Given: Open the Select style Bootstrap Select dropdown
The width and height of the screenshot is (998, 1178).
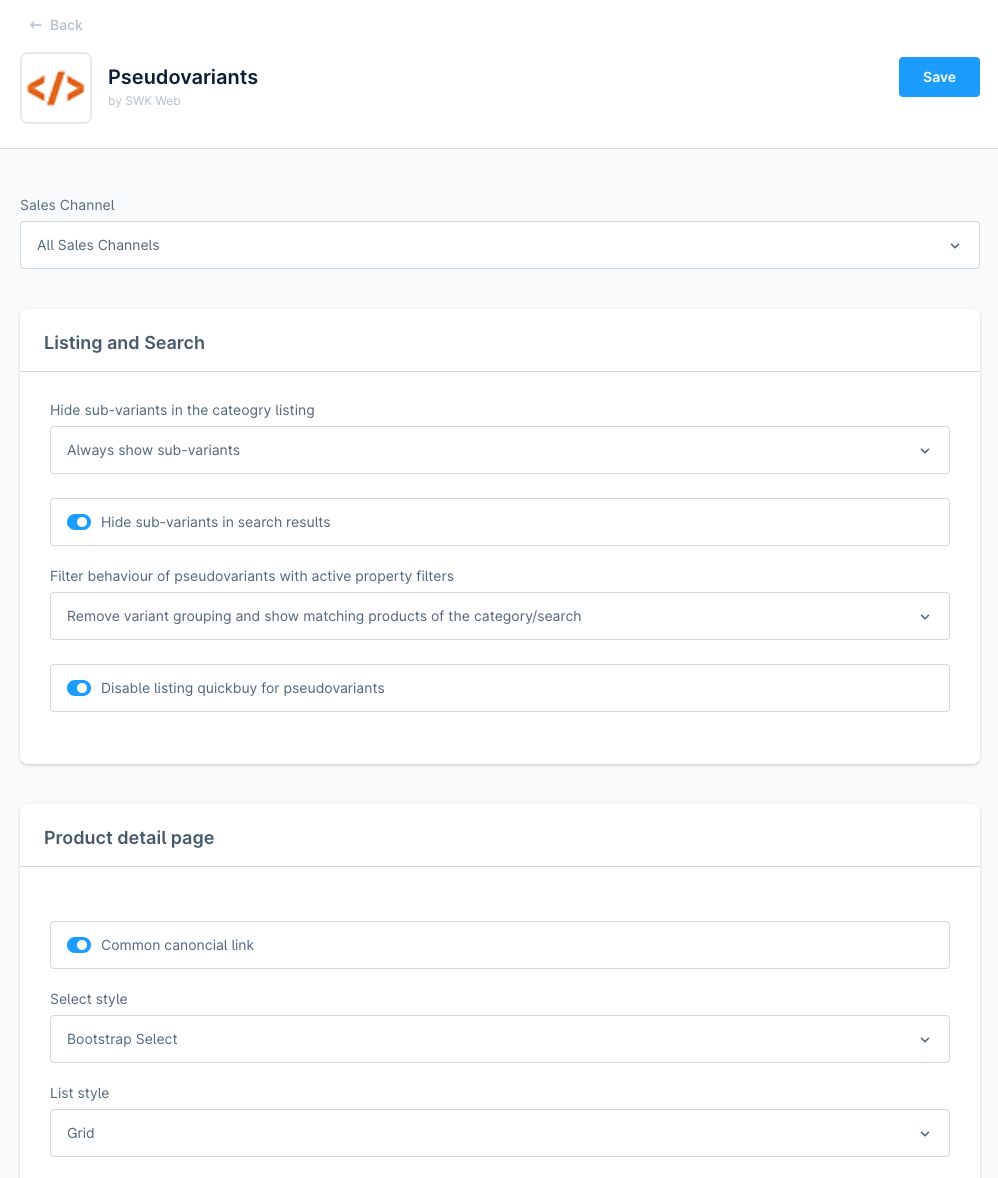Looking at the screenshot, I should click(500, 1039).
